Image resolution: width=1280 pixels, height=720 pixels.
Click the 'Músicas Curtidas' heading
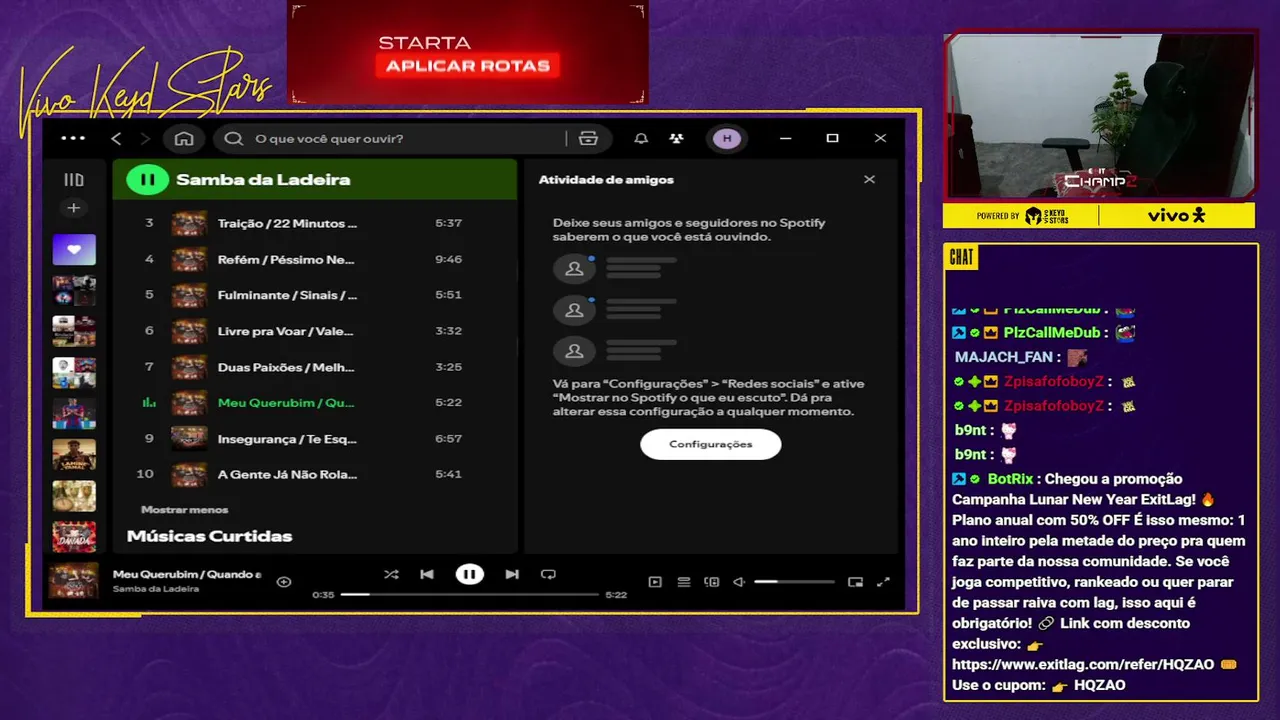pyautogui.click(x=209, y=536)
